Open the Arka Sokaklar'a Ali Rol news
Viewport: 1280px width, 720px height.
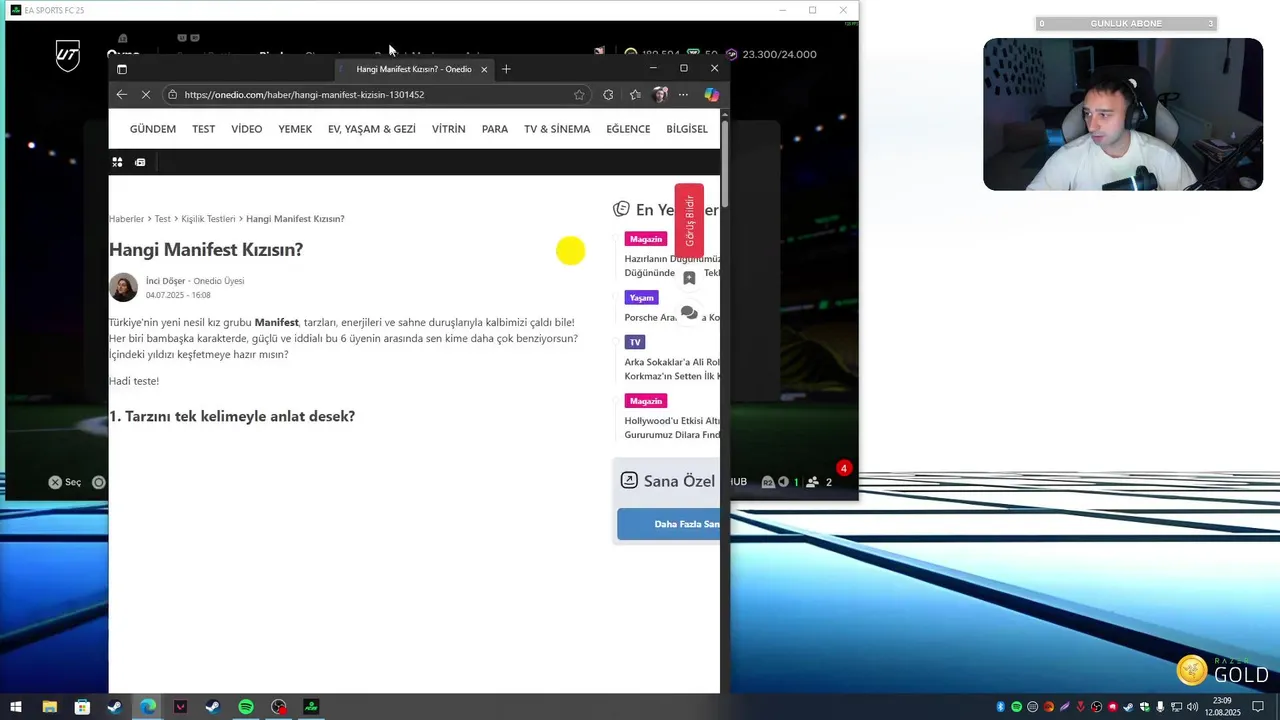(672, 369)
